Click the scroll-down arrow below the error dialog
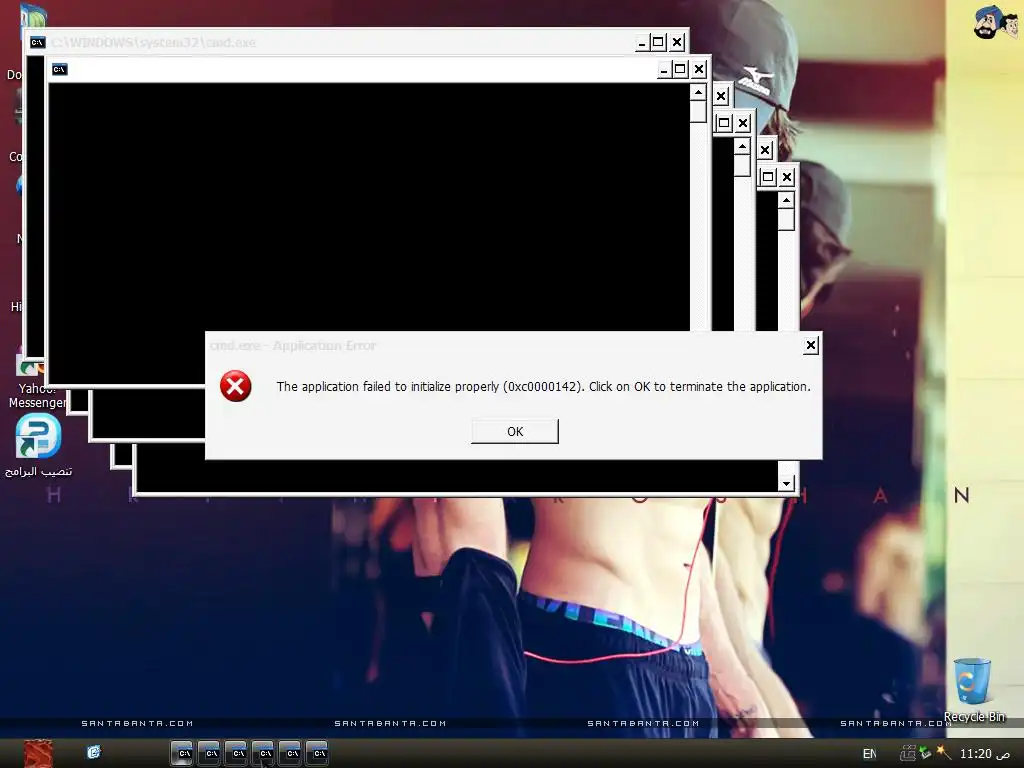The width and height of the screenshot is (1024, 768). [x=786, y=483]
